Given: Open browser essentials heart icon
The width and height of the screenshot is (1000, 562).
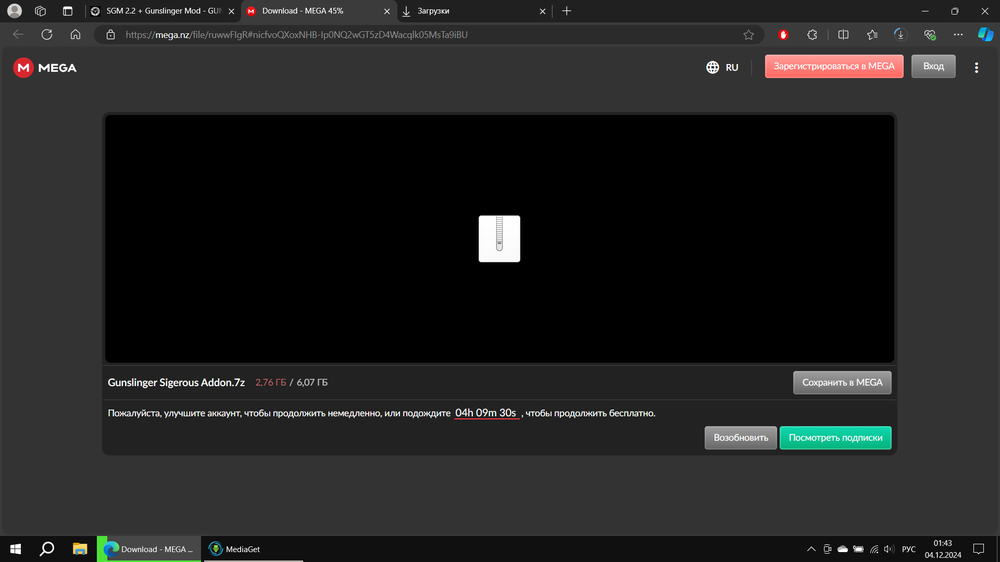Looking at the screenshot, I should [929, 34].
